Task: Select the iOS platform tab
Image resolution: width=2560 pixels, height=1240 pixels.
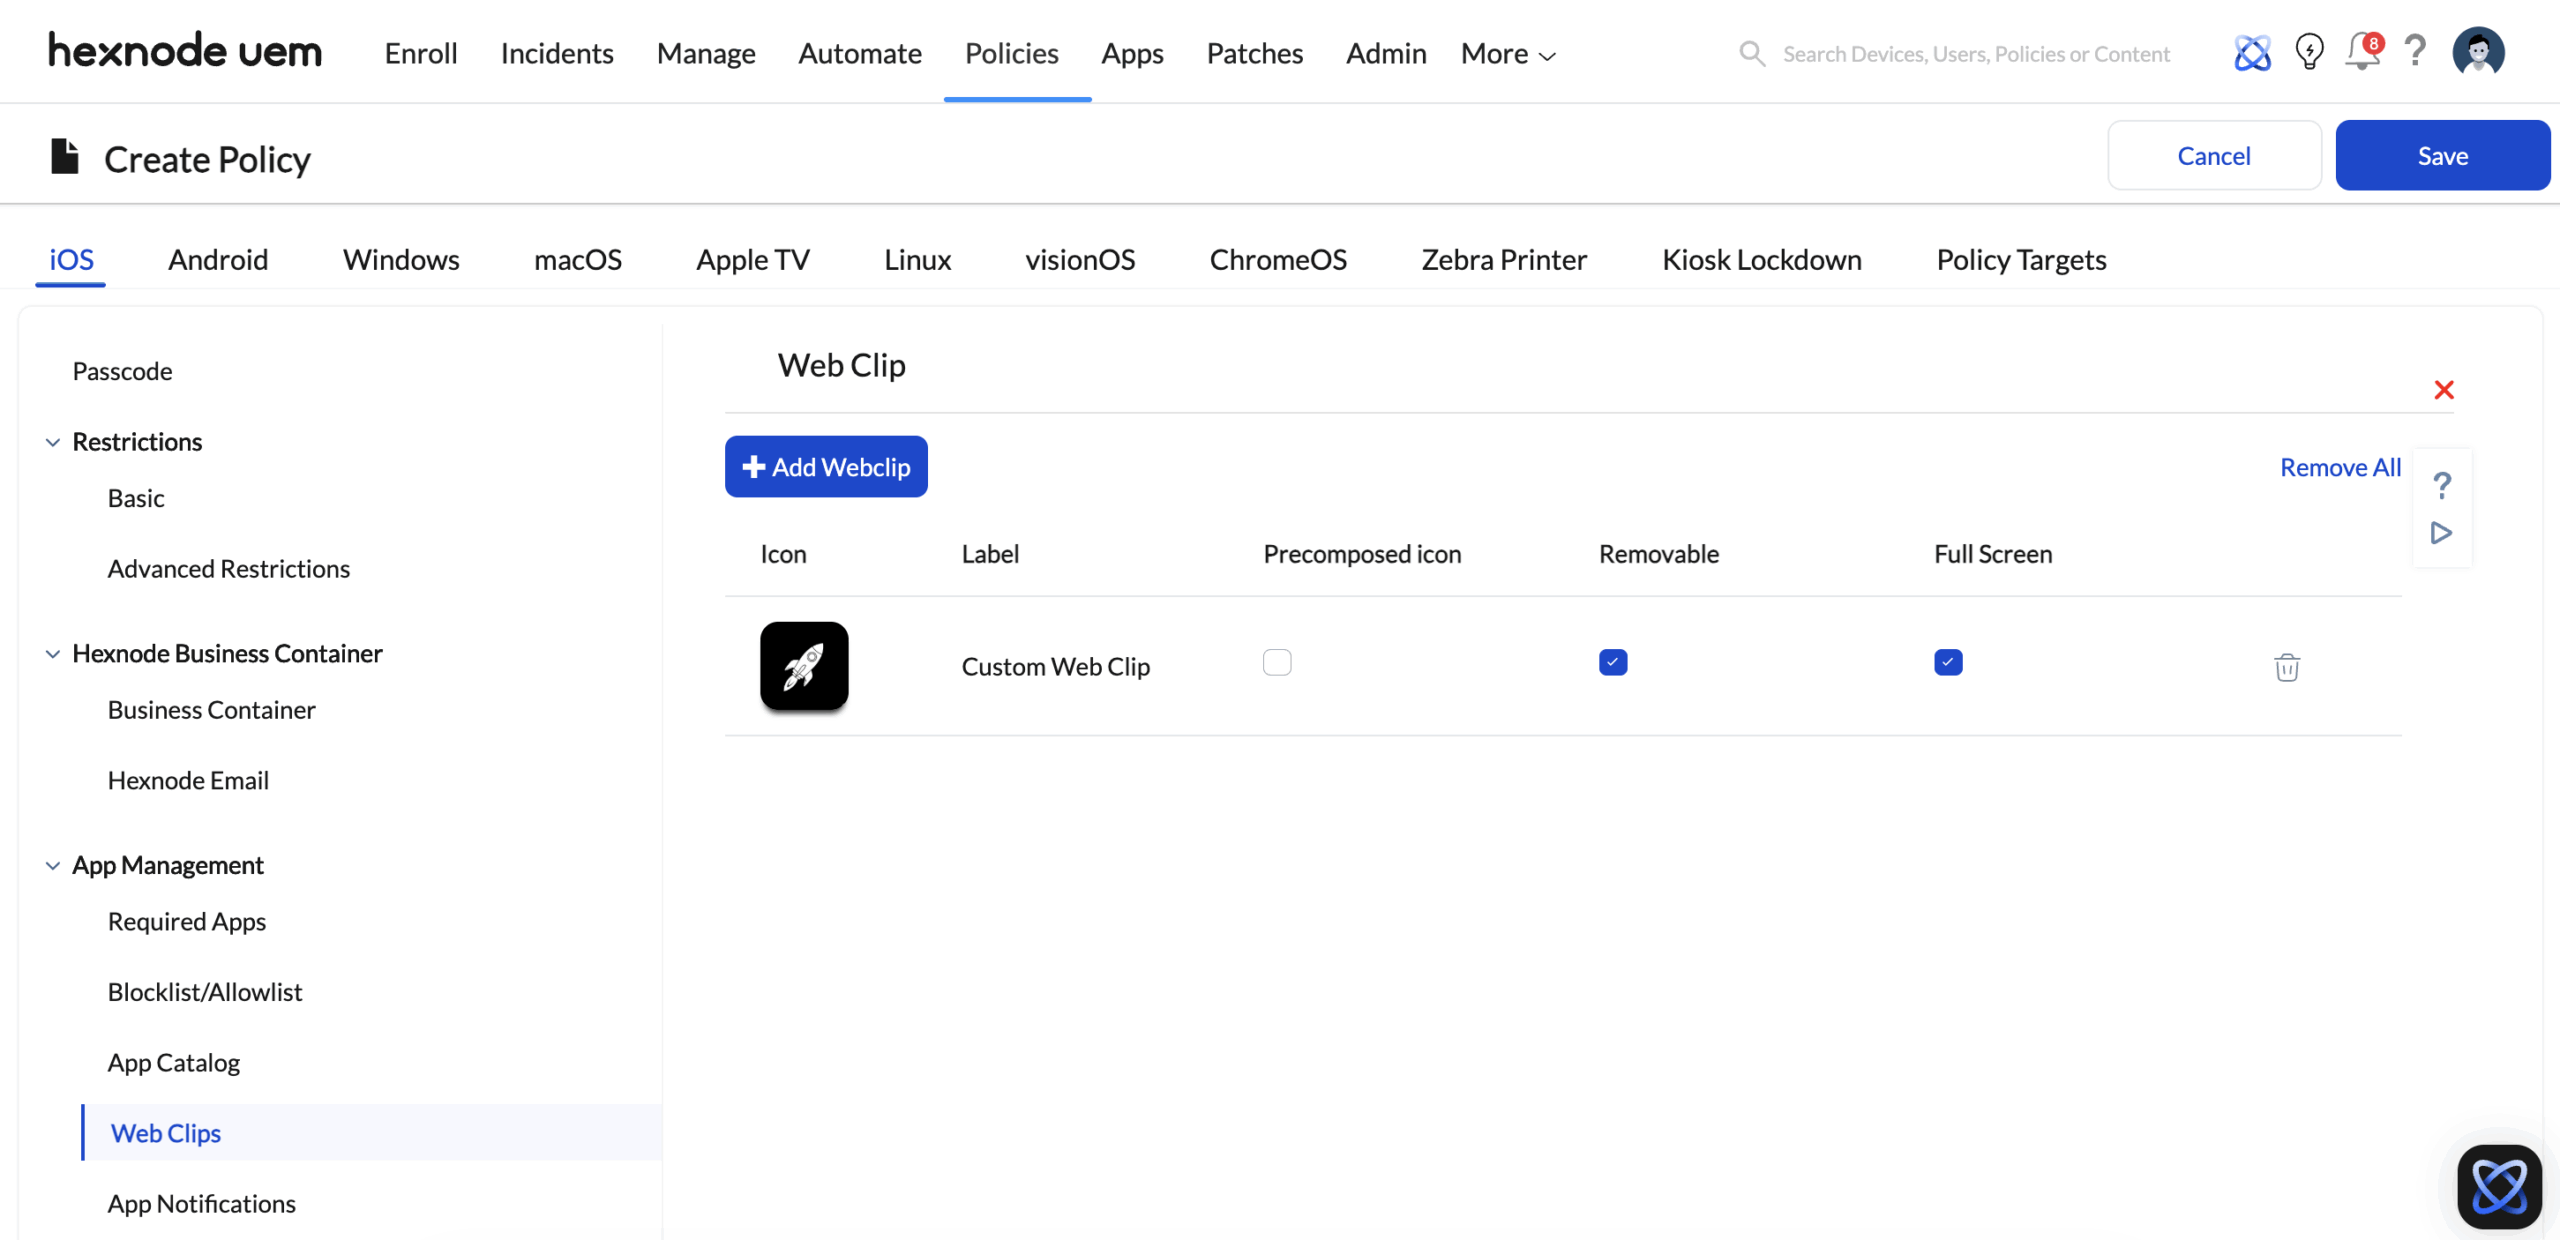Action: pyautogui.click(x=71, y=260)
